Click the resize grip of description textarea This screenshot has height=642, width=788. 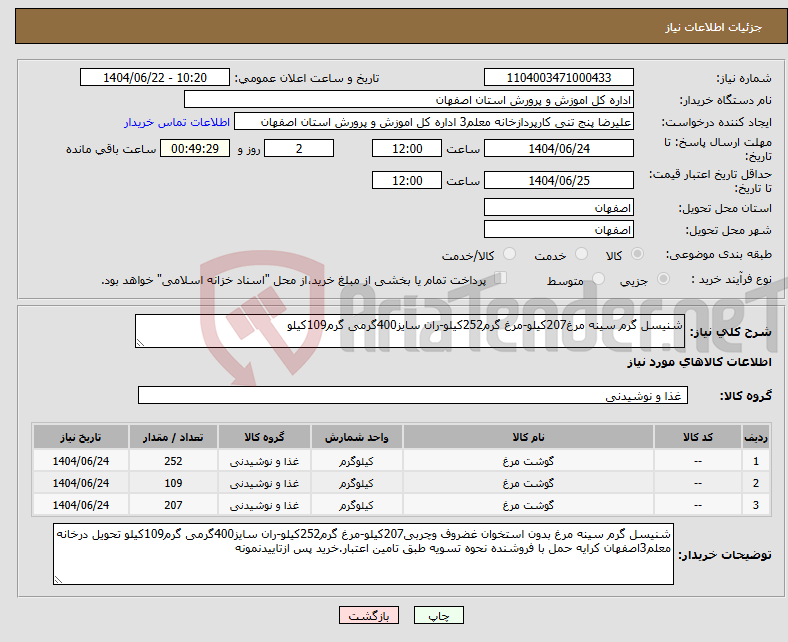coord(140,343)
